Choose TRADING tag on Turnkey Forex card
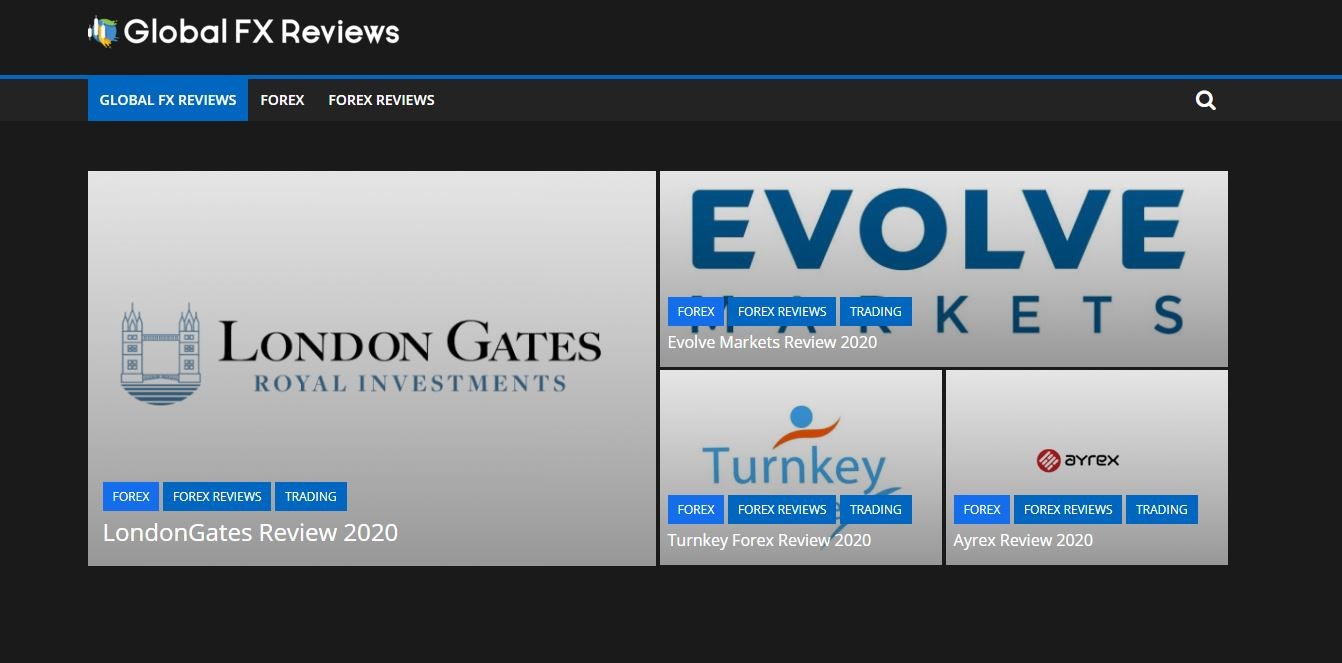The height and width of the screenshot is (663, 1342). tap(876, 509)
